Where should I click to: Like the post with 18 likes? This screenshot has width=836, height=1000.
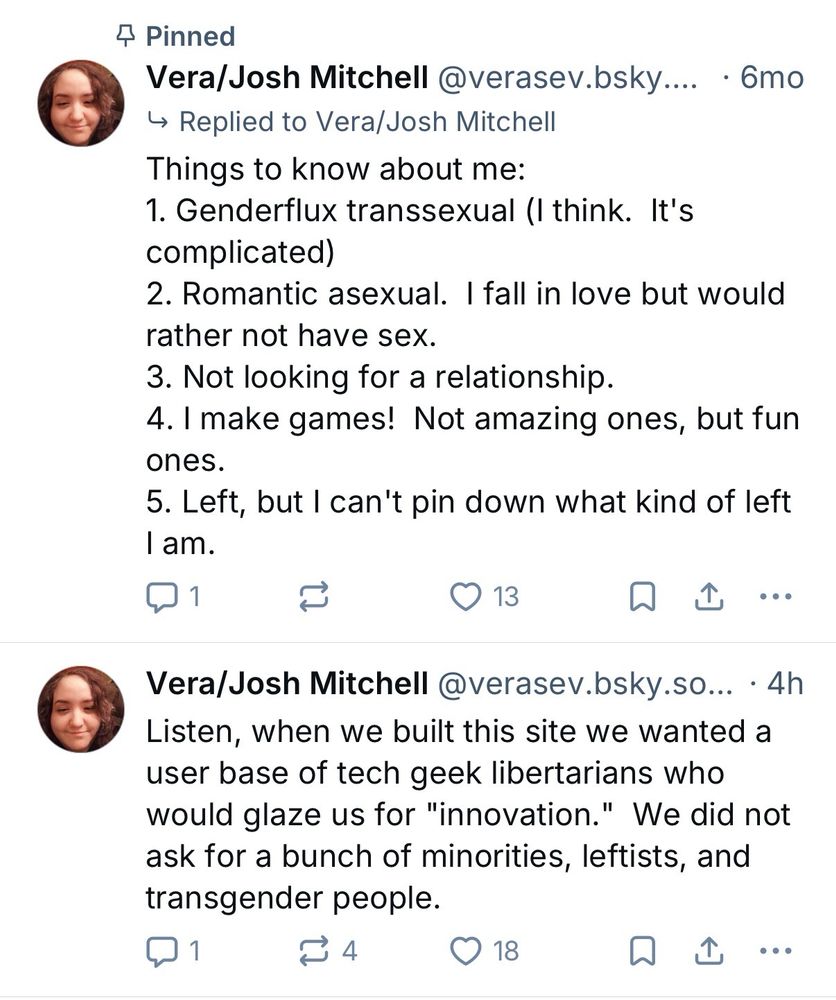click(465, 950)
